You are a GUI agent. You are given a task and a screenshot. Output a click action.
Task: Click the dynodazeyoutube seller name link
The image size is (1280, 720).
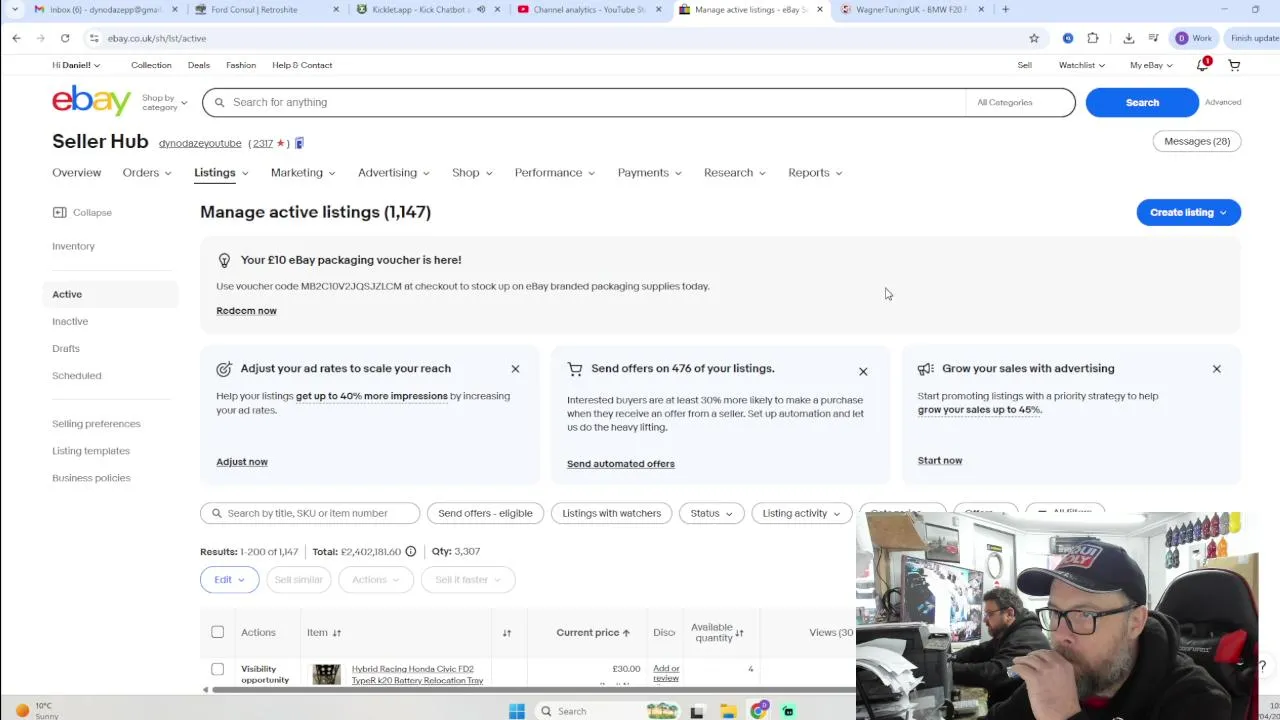[x=200, y=143]
